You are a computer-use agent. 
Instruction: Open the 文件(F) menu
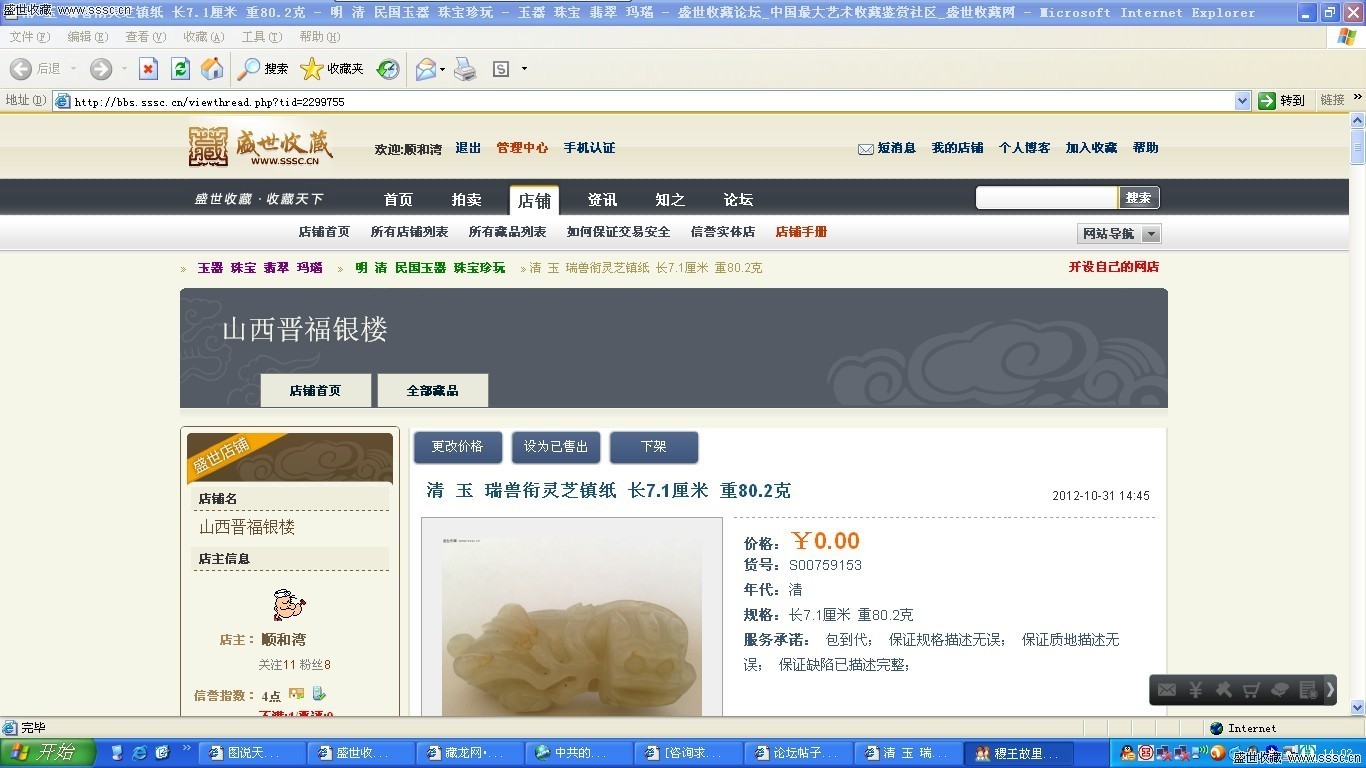point(30,37)
